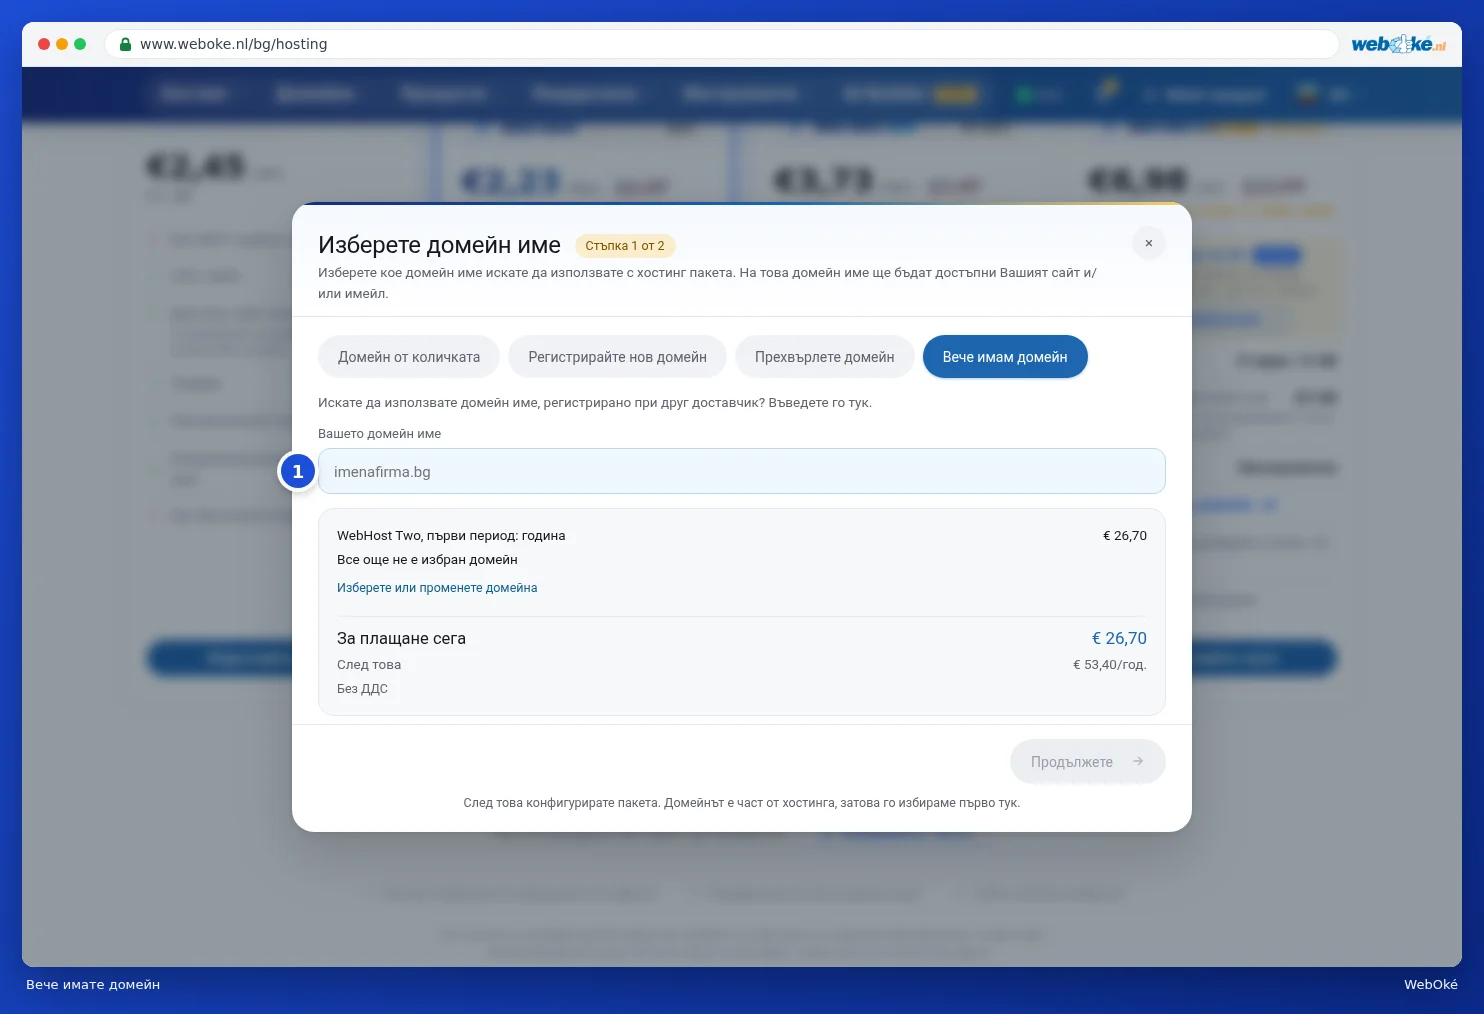Choose the "Вече имам домейн" tab
The height and width of the screenshot is (1014, 1484).
1005,357
